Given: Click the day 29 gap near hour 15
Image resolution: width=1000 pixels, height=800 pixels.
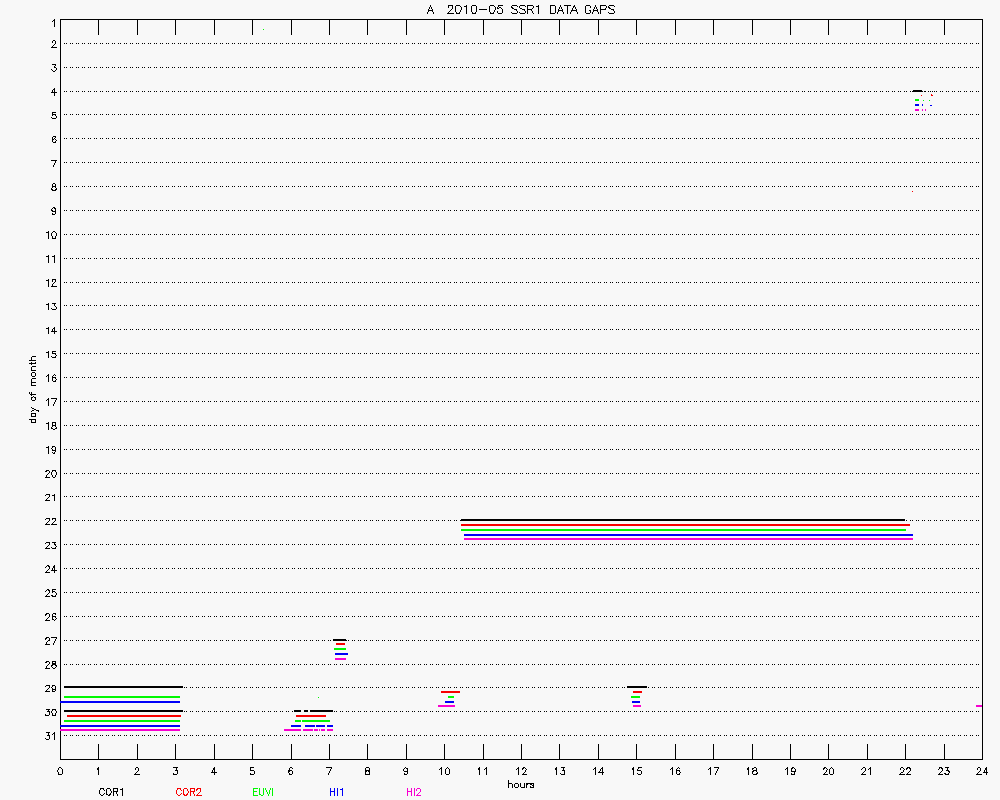Looking at the screenshot, I should [x=636, y=696].
